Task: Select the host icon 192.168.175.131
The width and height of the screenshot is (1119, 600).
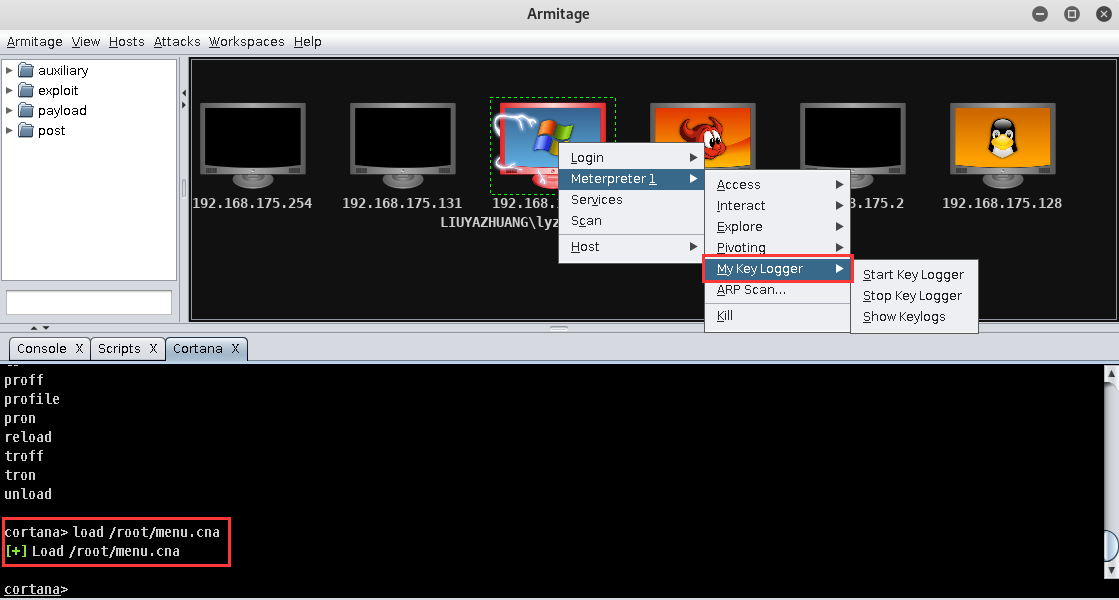Action: [x=402, y=145]
